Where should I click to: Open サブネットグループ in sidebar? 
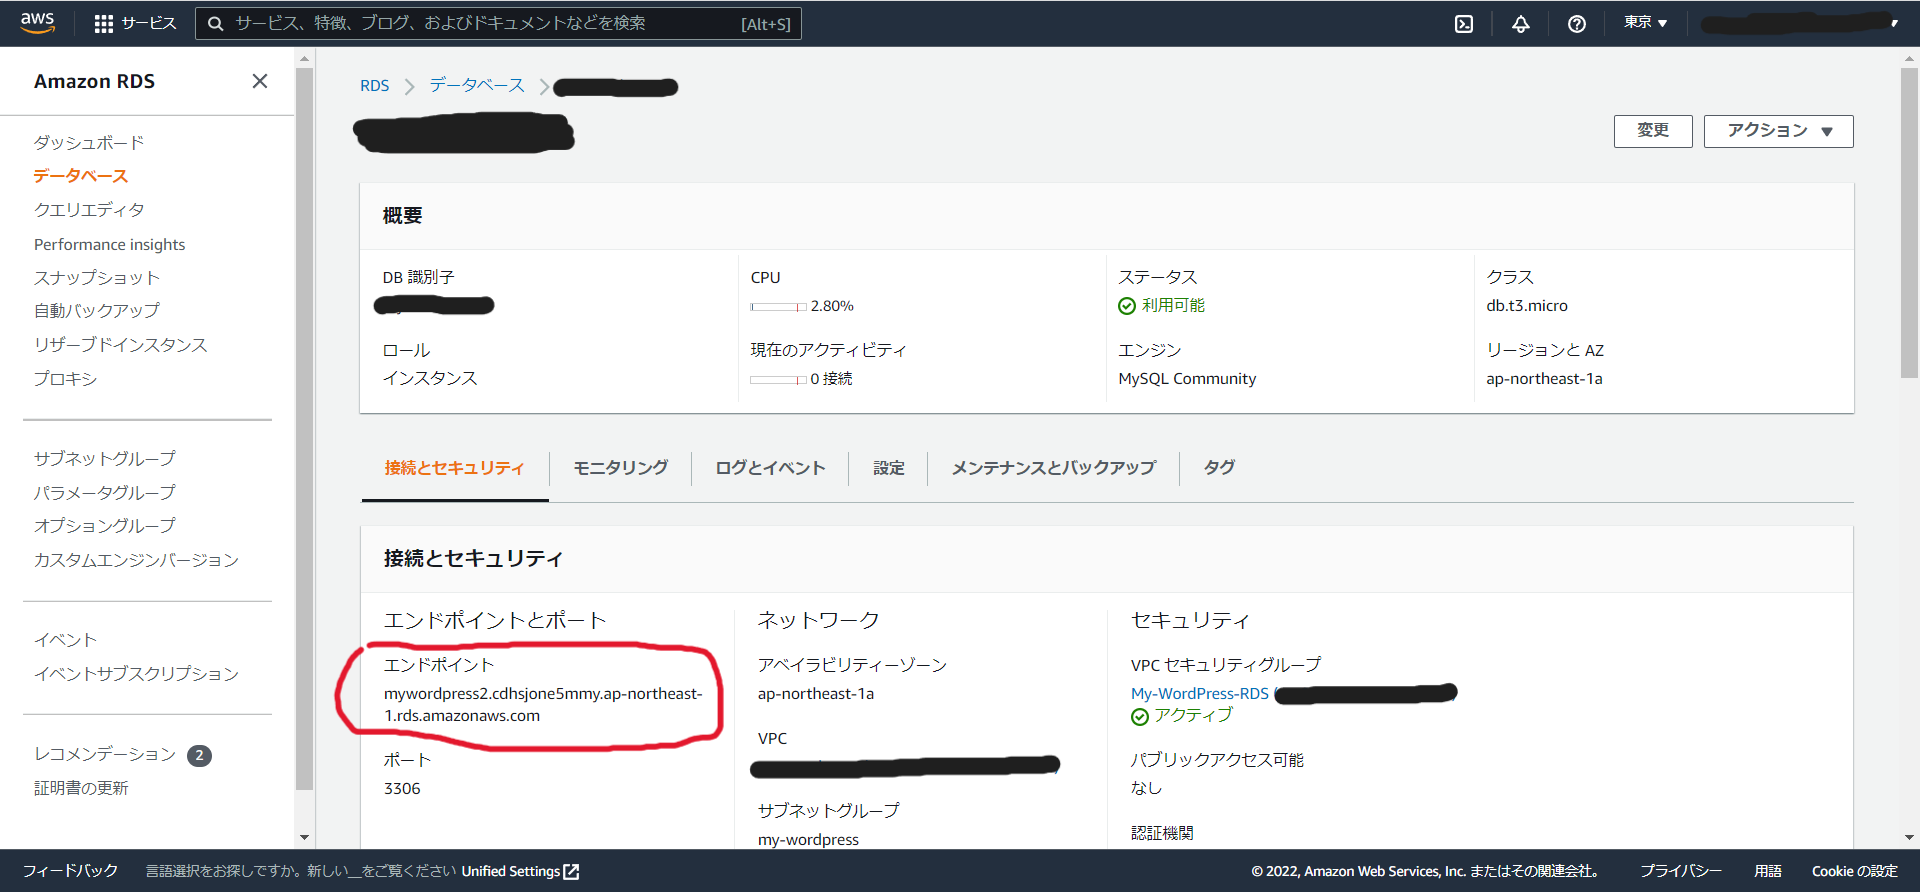tap(105, 459)
